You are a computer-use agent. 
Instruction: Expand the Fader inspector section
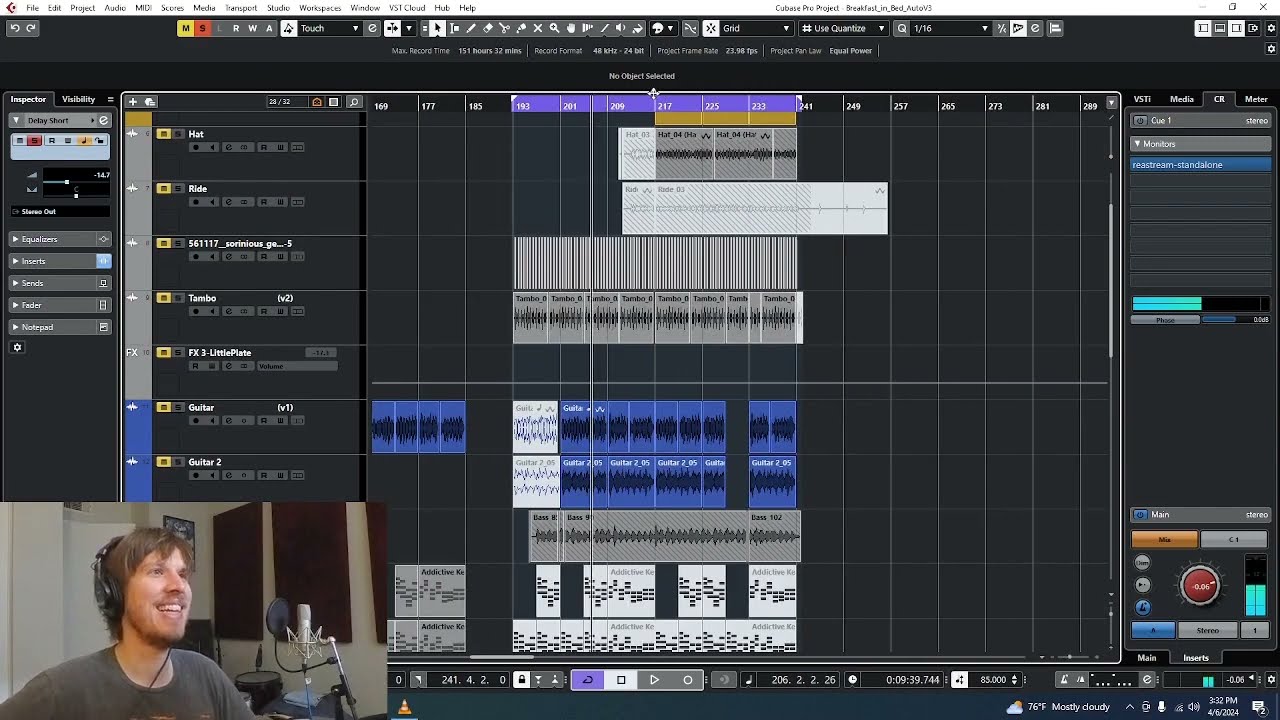[60, 305]
